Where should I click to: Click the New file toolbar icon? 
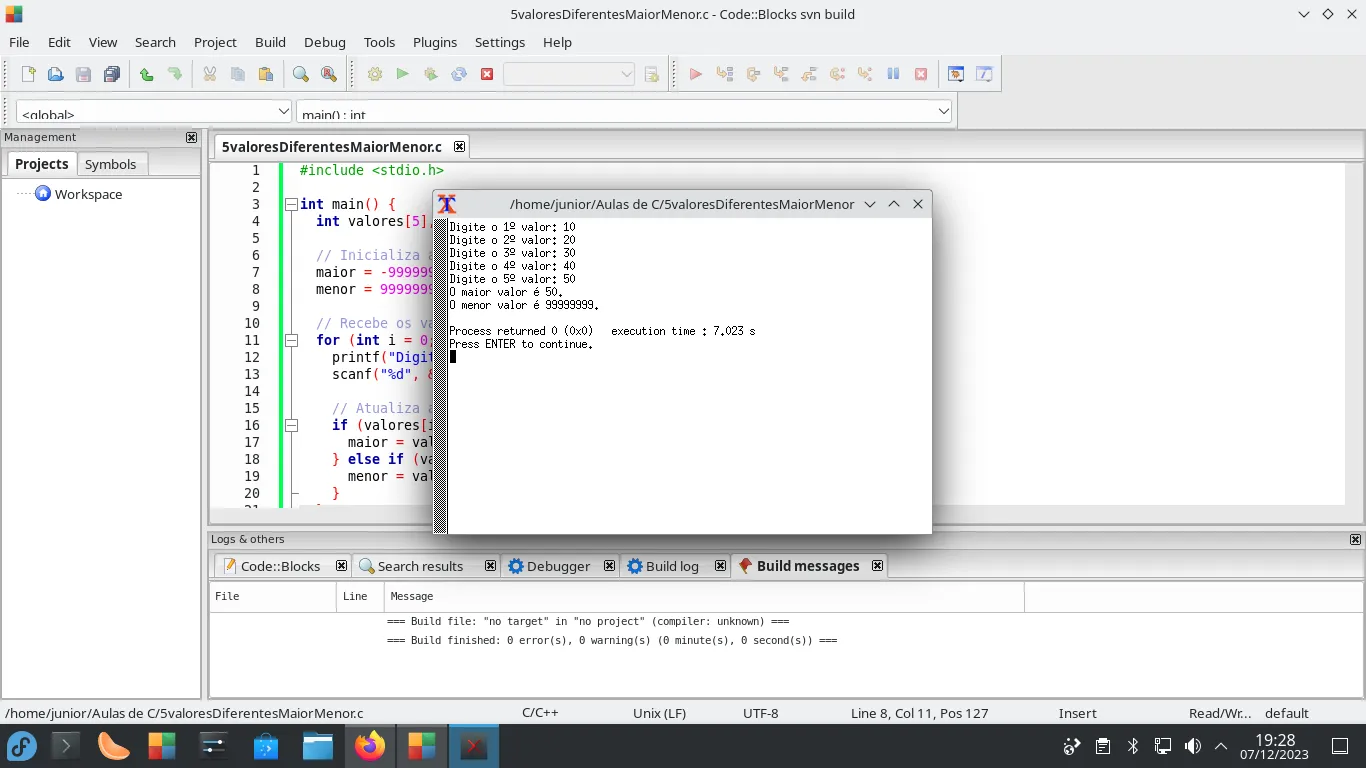[x=29, y=74]
